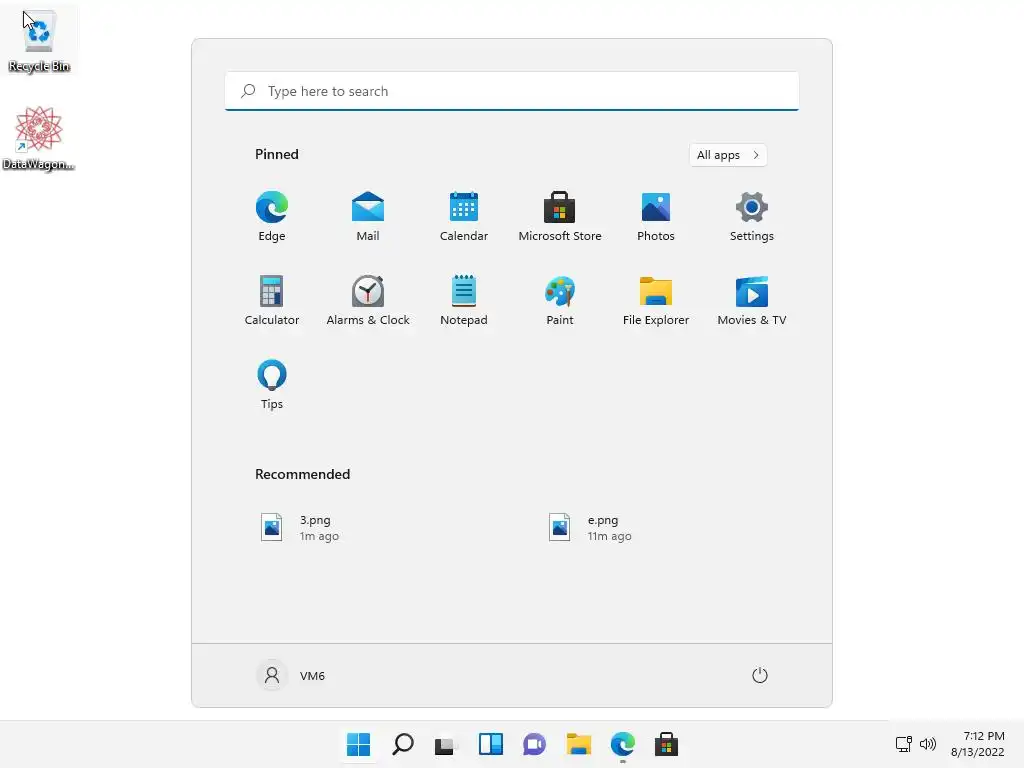Screen dimensions: 1024x768
Task: Click the power button in Start menu
Action: [x=760, y=675]
